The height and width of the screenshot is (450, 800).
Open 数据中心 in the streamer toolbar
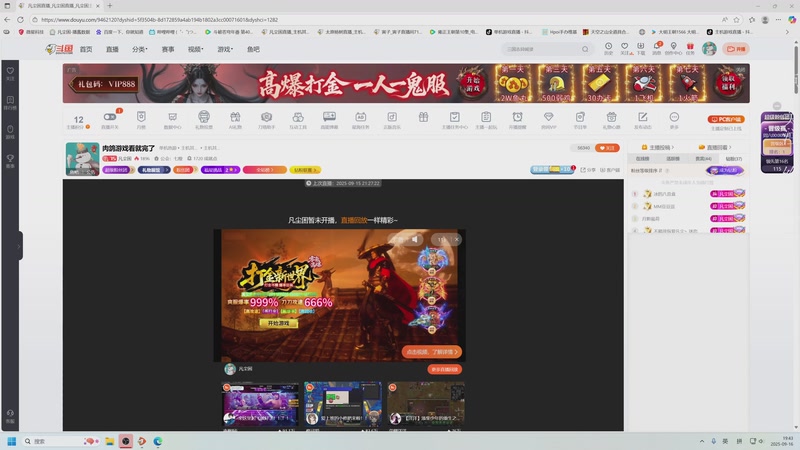172,120
